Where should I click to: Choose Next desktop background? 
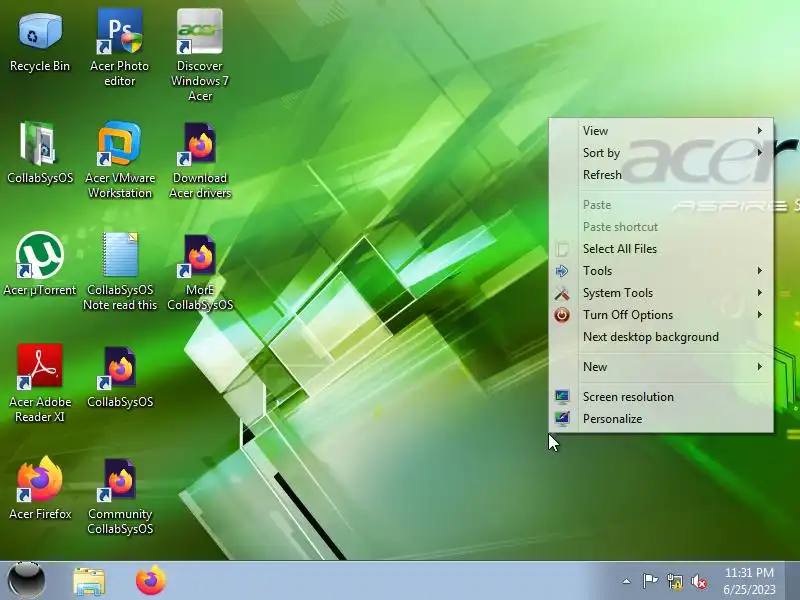[x=661, y=337]
